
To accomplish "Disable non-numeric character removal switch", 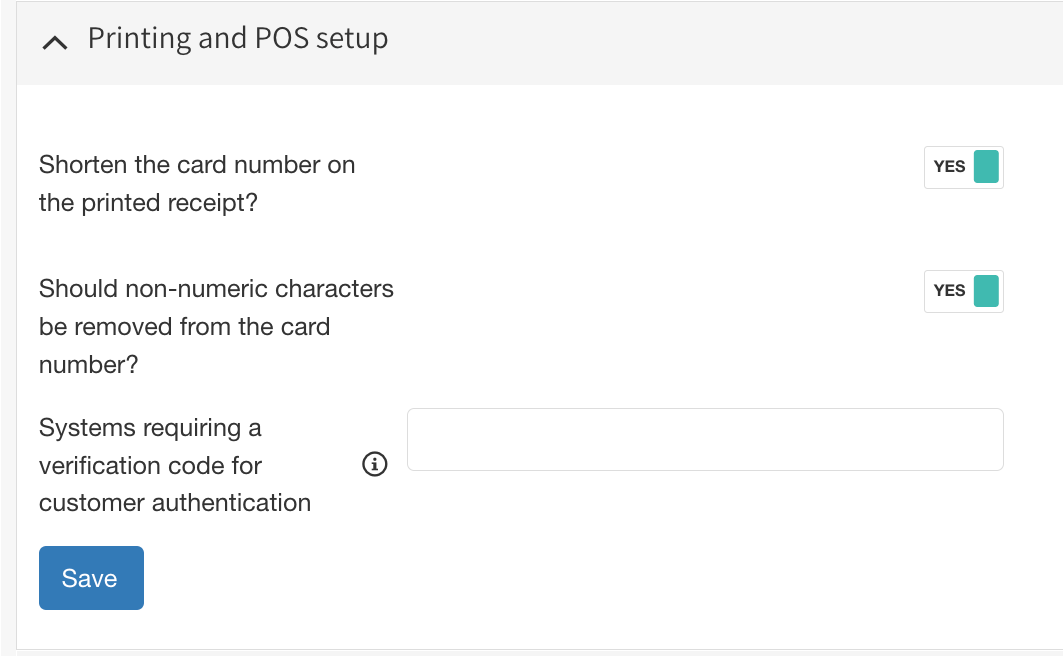I will (x=963, y=291).
